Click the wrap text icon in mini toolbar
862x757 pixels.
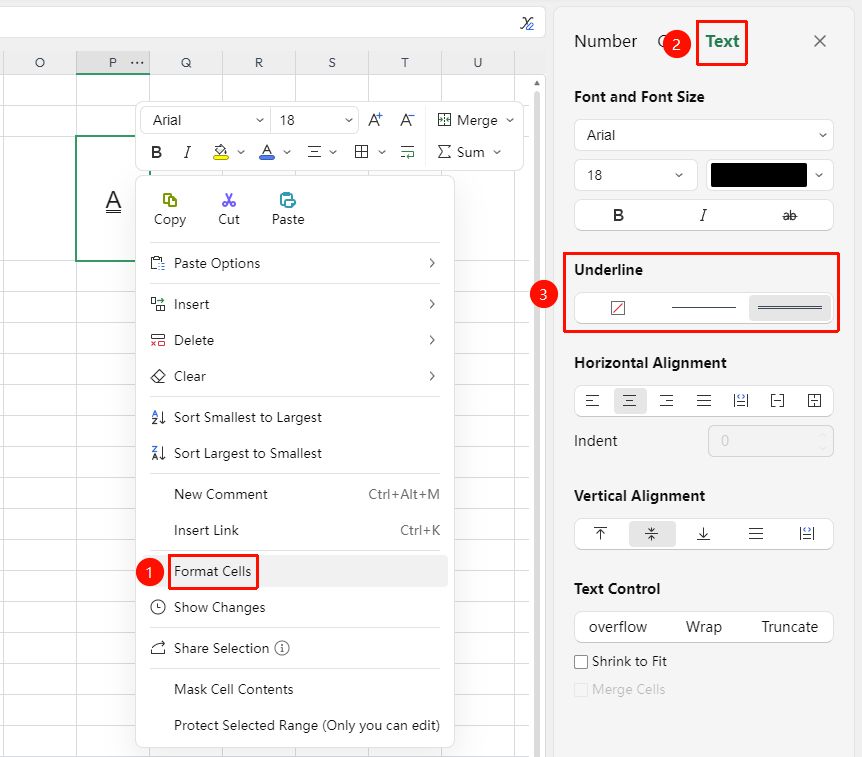point(407,152)
